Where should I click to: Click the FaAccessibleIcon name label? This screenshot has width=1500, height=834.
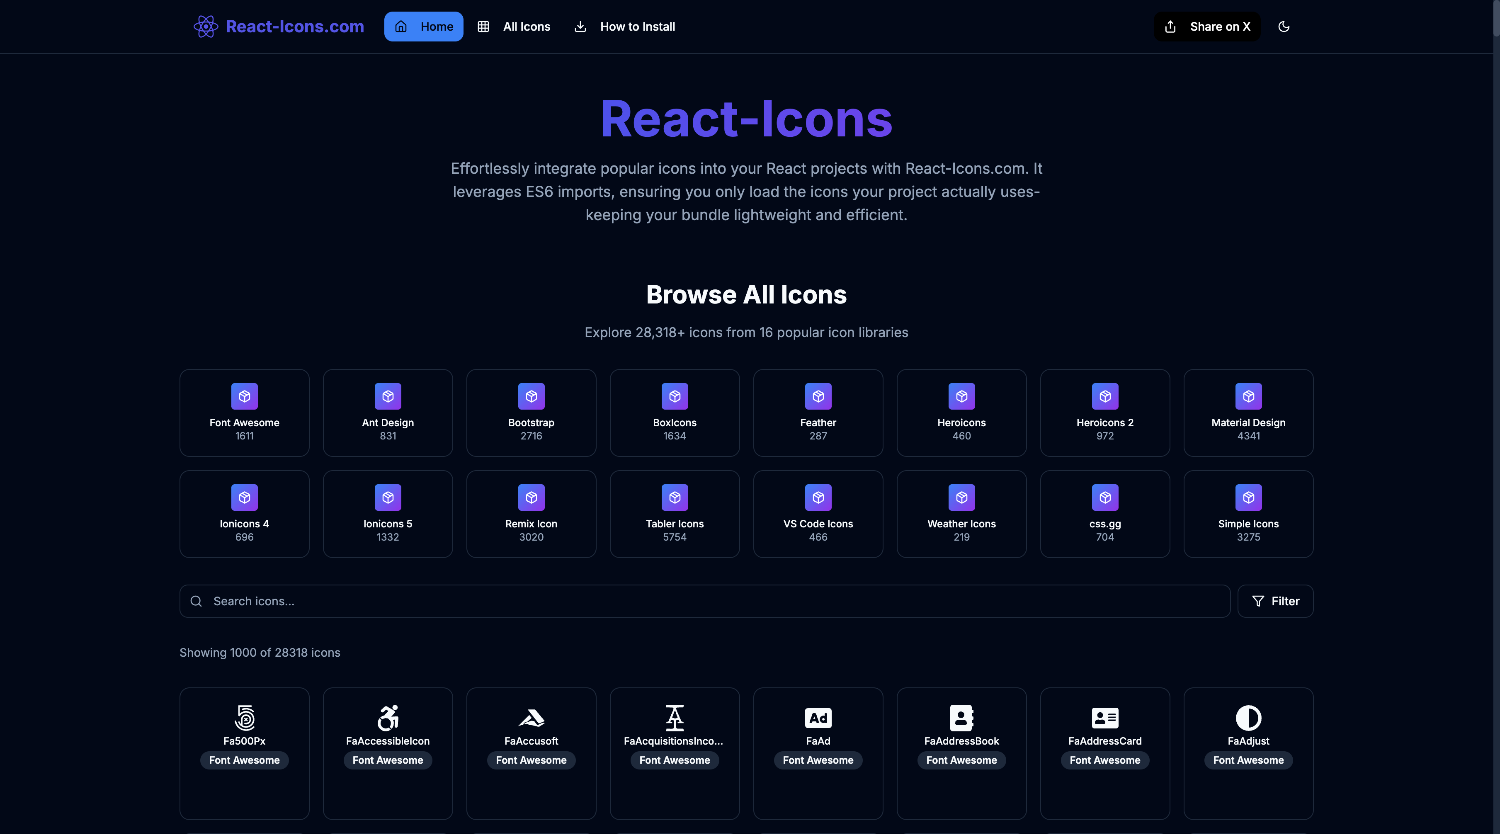coord(388,741)
